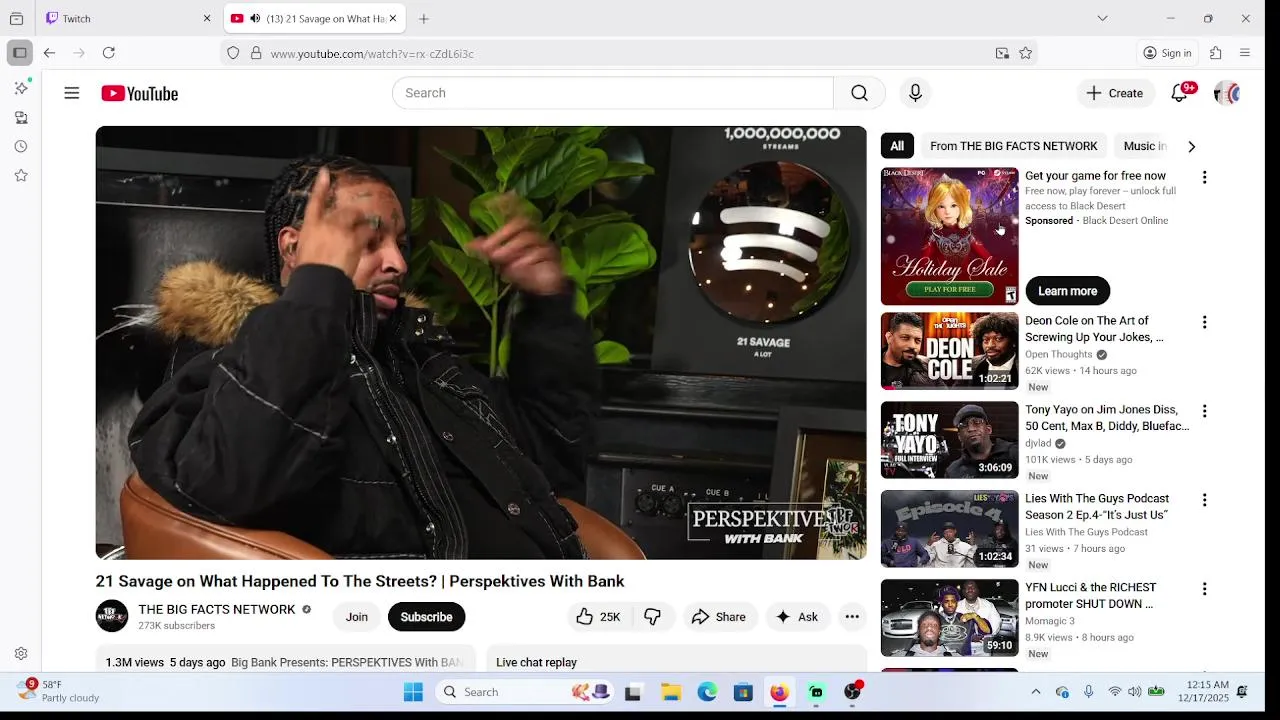Select the All filter chip
This screenshot has width=1280, height=720.
897,146
